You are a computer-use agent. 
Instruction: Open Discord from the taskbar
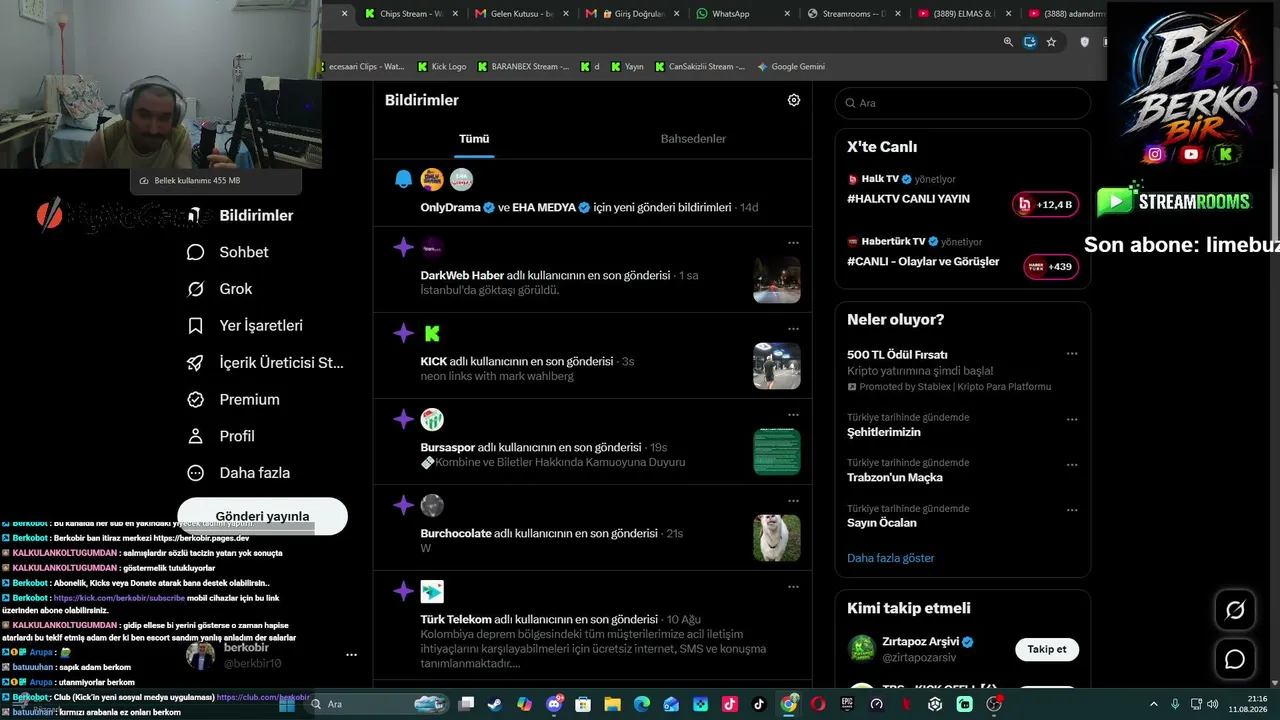click(554, 704)
